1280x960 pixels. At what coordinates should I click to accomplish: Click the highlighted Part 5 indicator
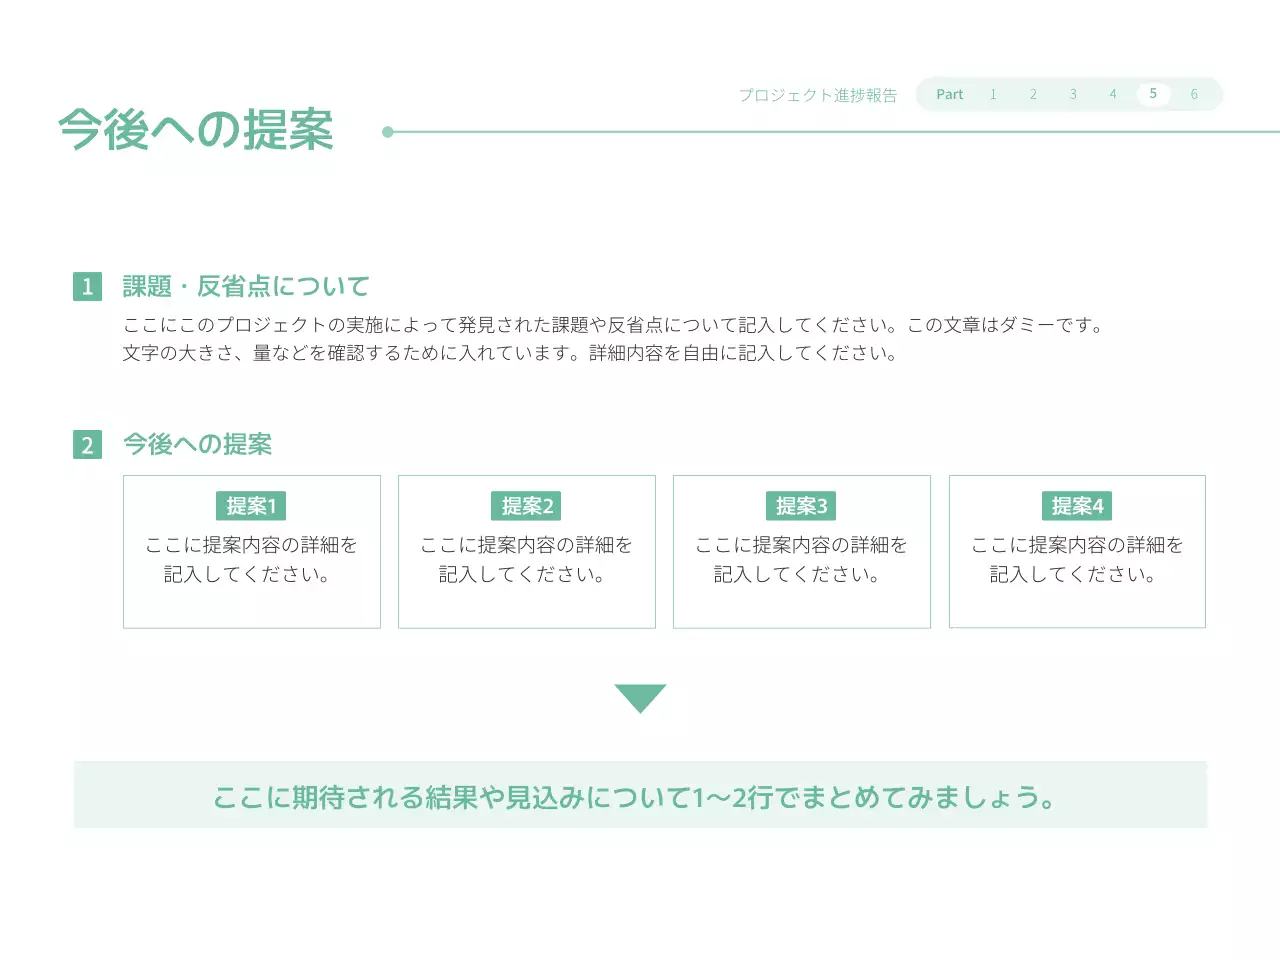click(x=1153, y=94)
